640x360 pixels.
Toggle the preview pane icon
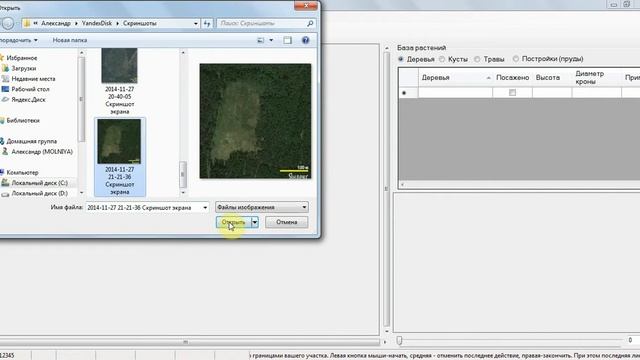coord(287,40)
